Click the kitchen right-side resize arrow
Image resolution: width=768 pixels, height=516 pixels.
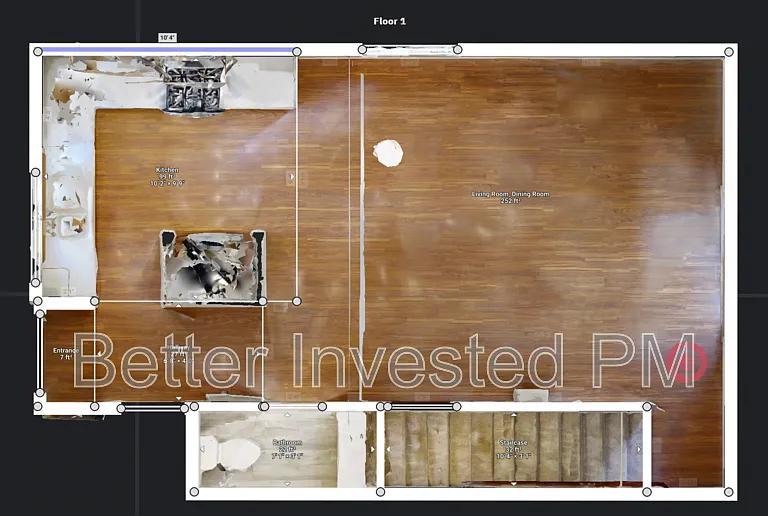click(x=292, y=176)
